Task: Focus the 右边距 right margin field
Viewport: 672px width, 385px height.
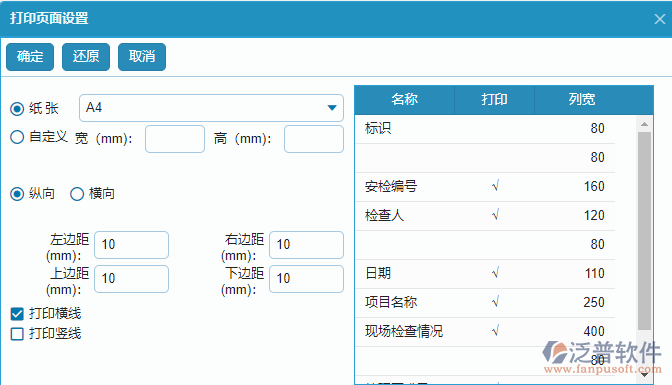Action: (x=306, y=245)
